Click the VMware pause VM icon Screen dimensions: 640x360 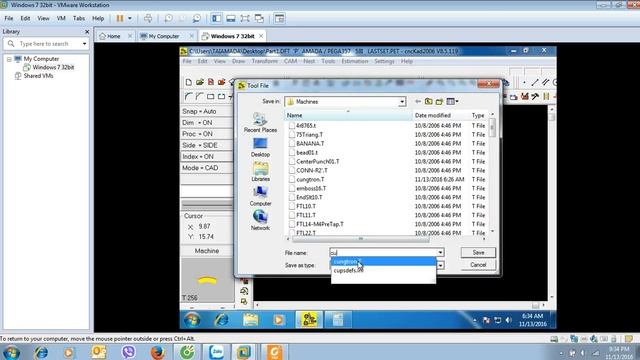tap(120, 18)
